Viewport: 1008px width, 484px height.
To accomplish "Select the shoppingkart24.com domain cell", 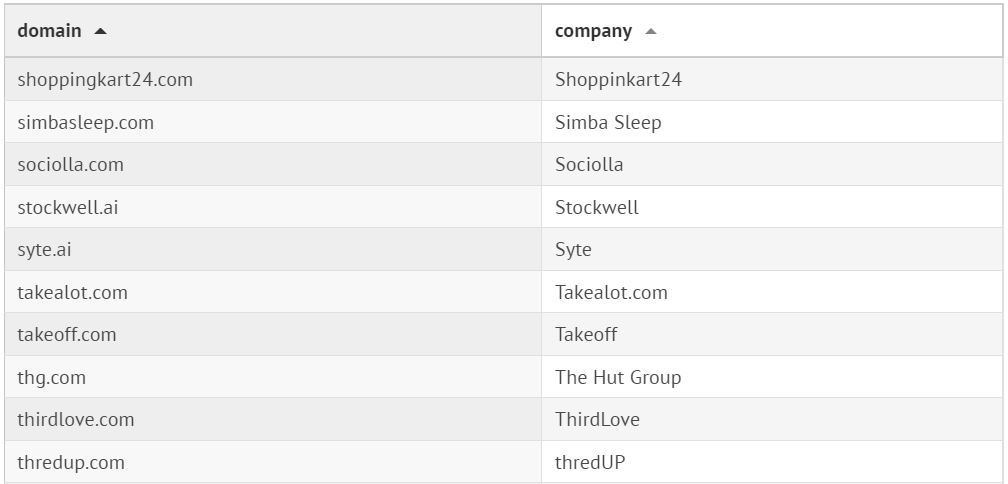I will pos(105,80).
